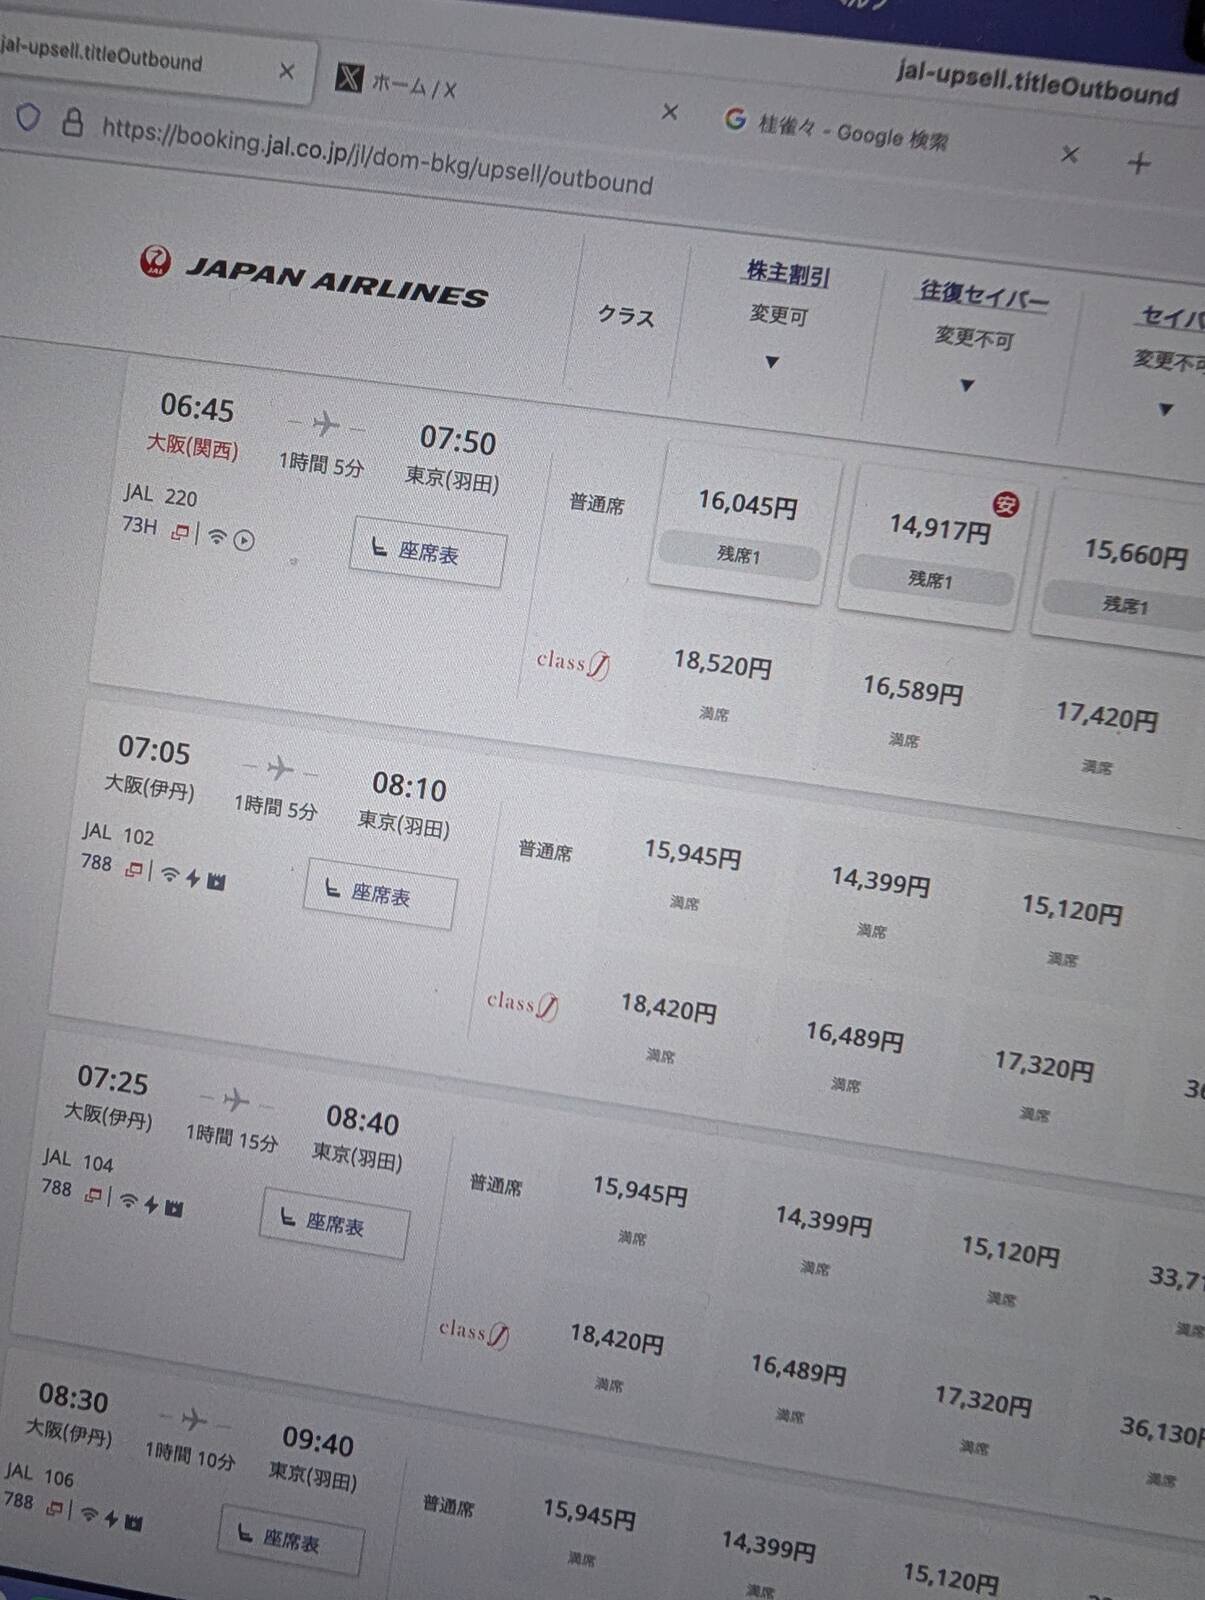Switch to the 桂雀々 Google 検索 tab

[x=900, y=137]
